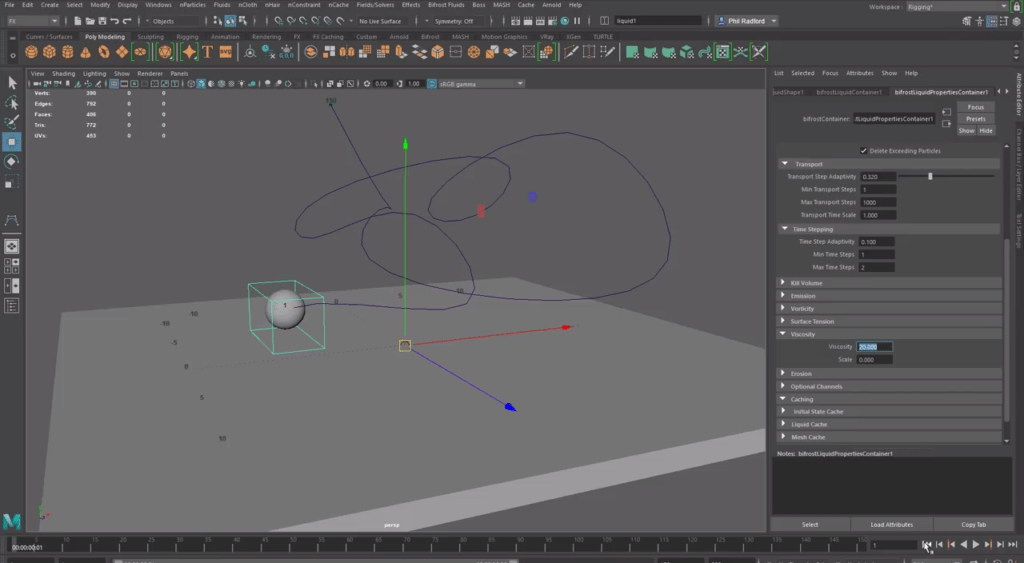Expand the Erosion section
Image resolution: width=1024 pixels, height=563 pixels.
point(783,374)
